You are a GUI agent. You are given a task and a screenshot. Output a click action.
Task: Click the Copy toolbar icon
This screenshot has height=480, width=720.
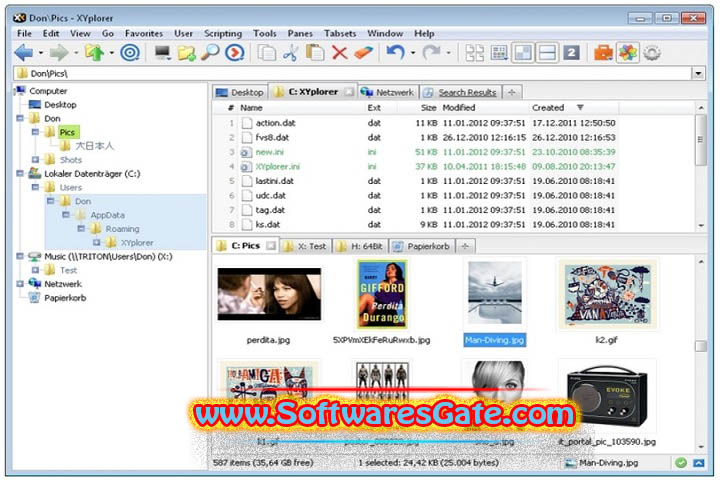(266, 53)
